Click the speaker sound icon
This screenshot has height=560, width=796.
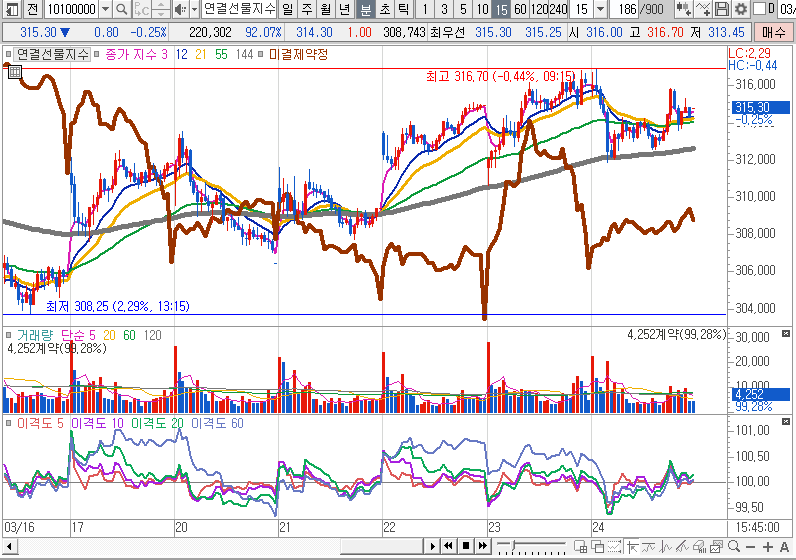point(179,9)
